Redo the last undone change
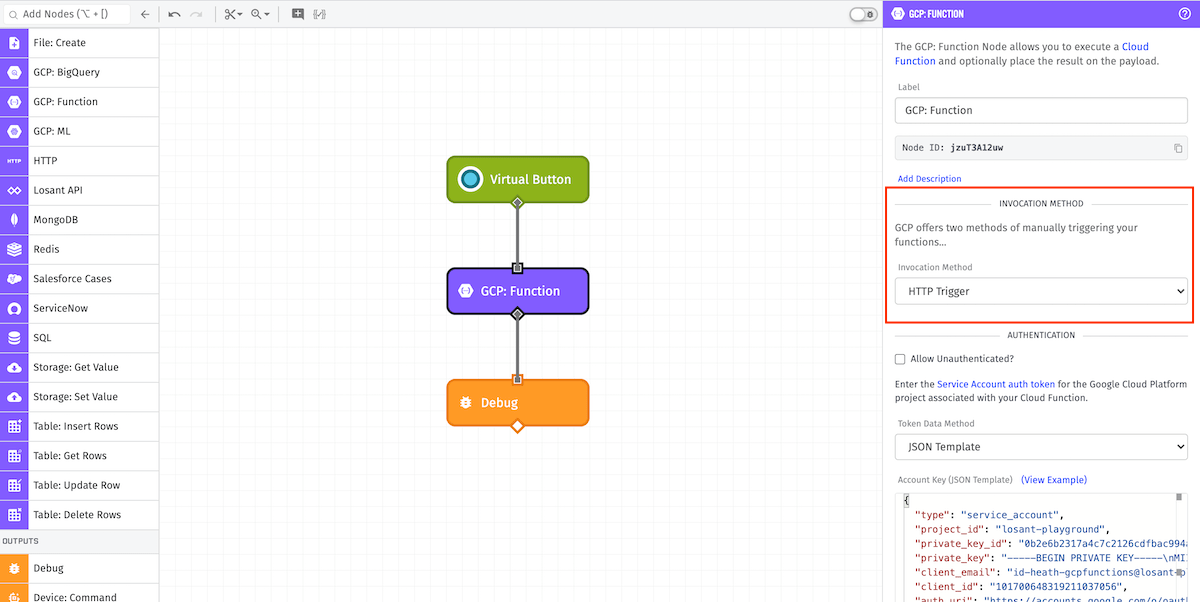 pyautogui.click(x=196, y=14)
